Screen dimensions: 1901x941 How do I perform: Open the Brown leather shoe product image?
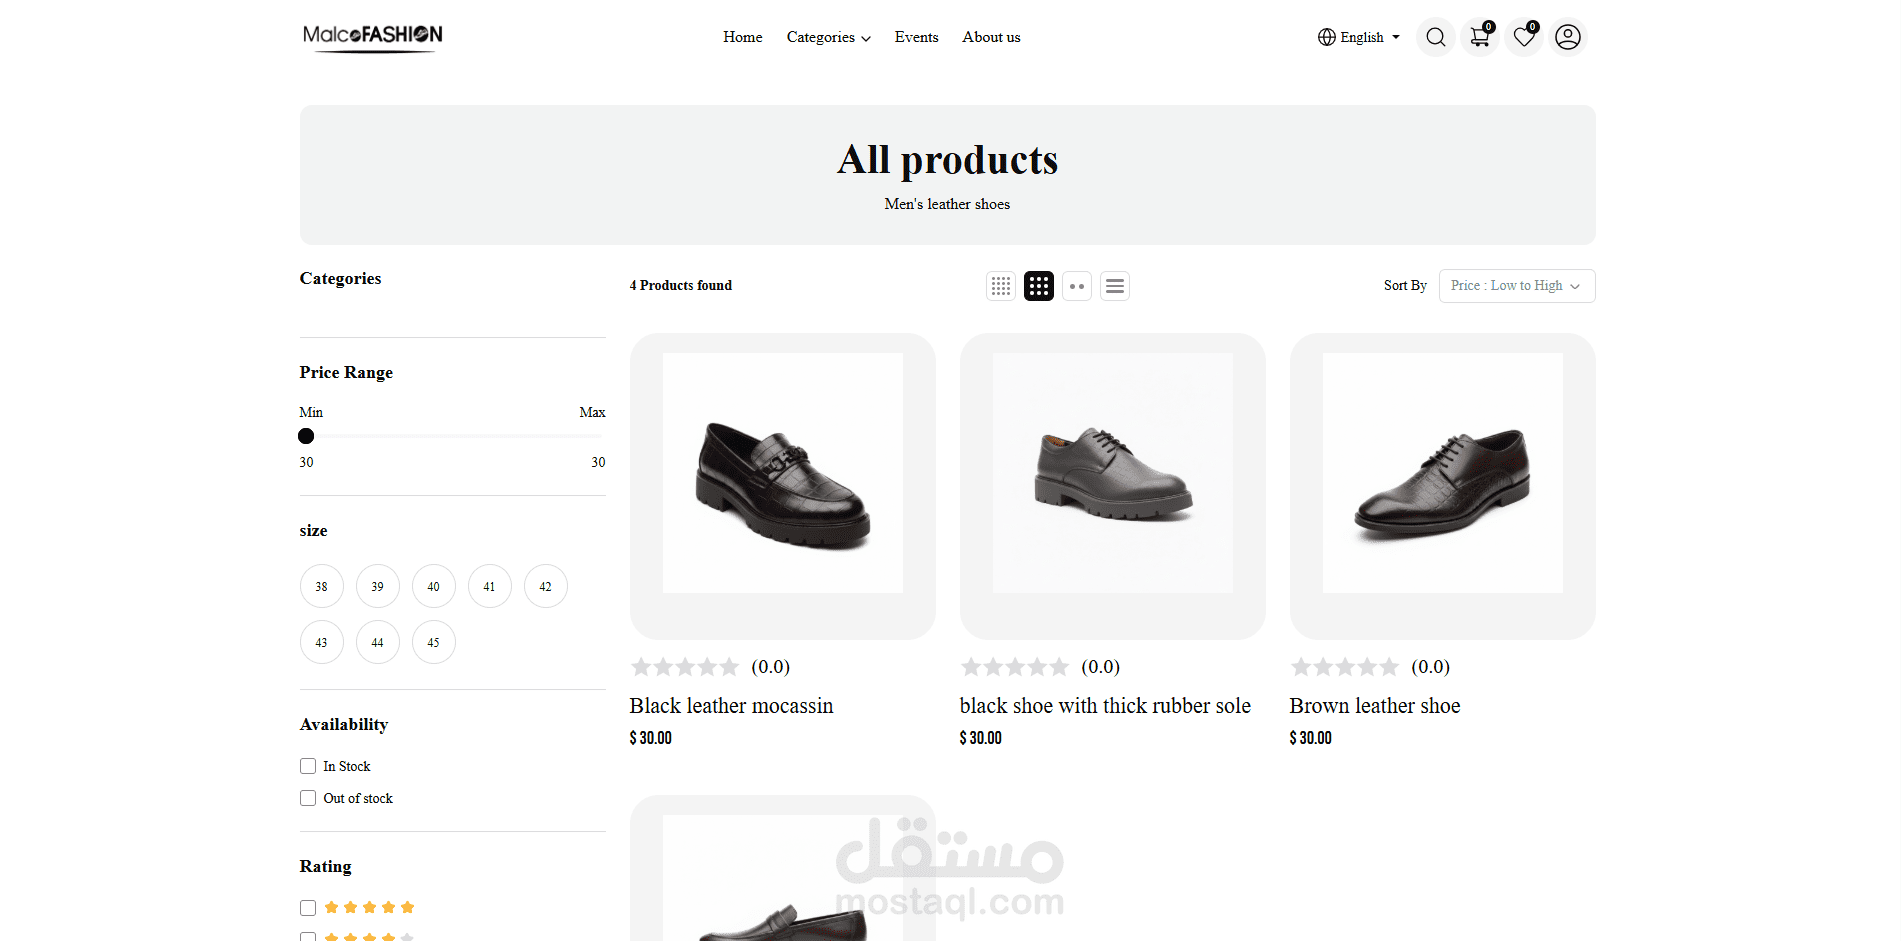pyautogui.click(x=1442, y=473)
